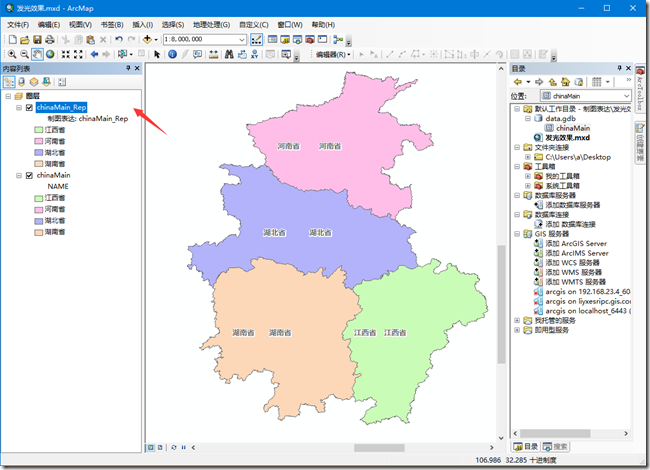
Task: Expand 即用型服务 node
Action: coord(517,330)
